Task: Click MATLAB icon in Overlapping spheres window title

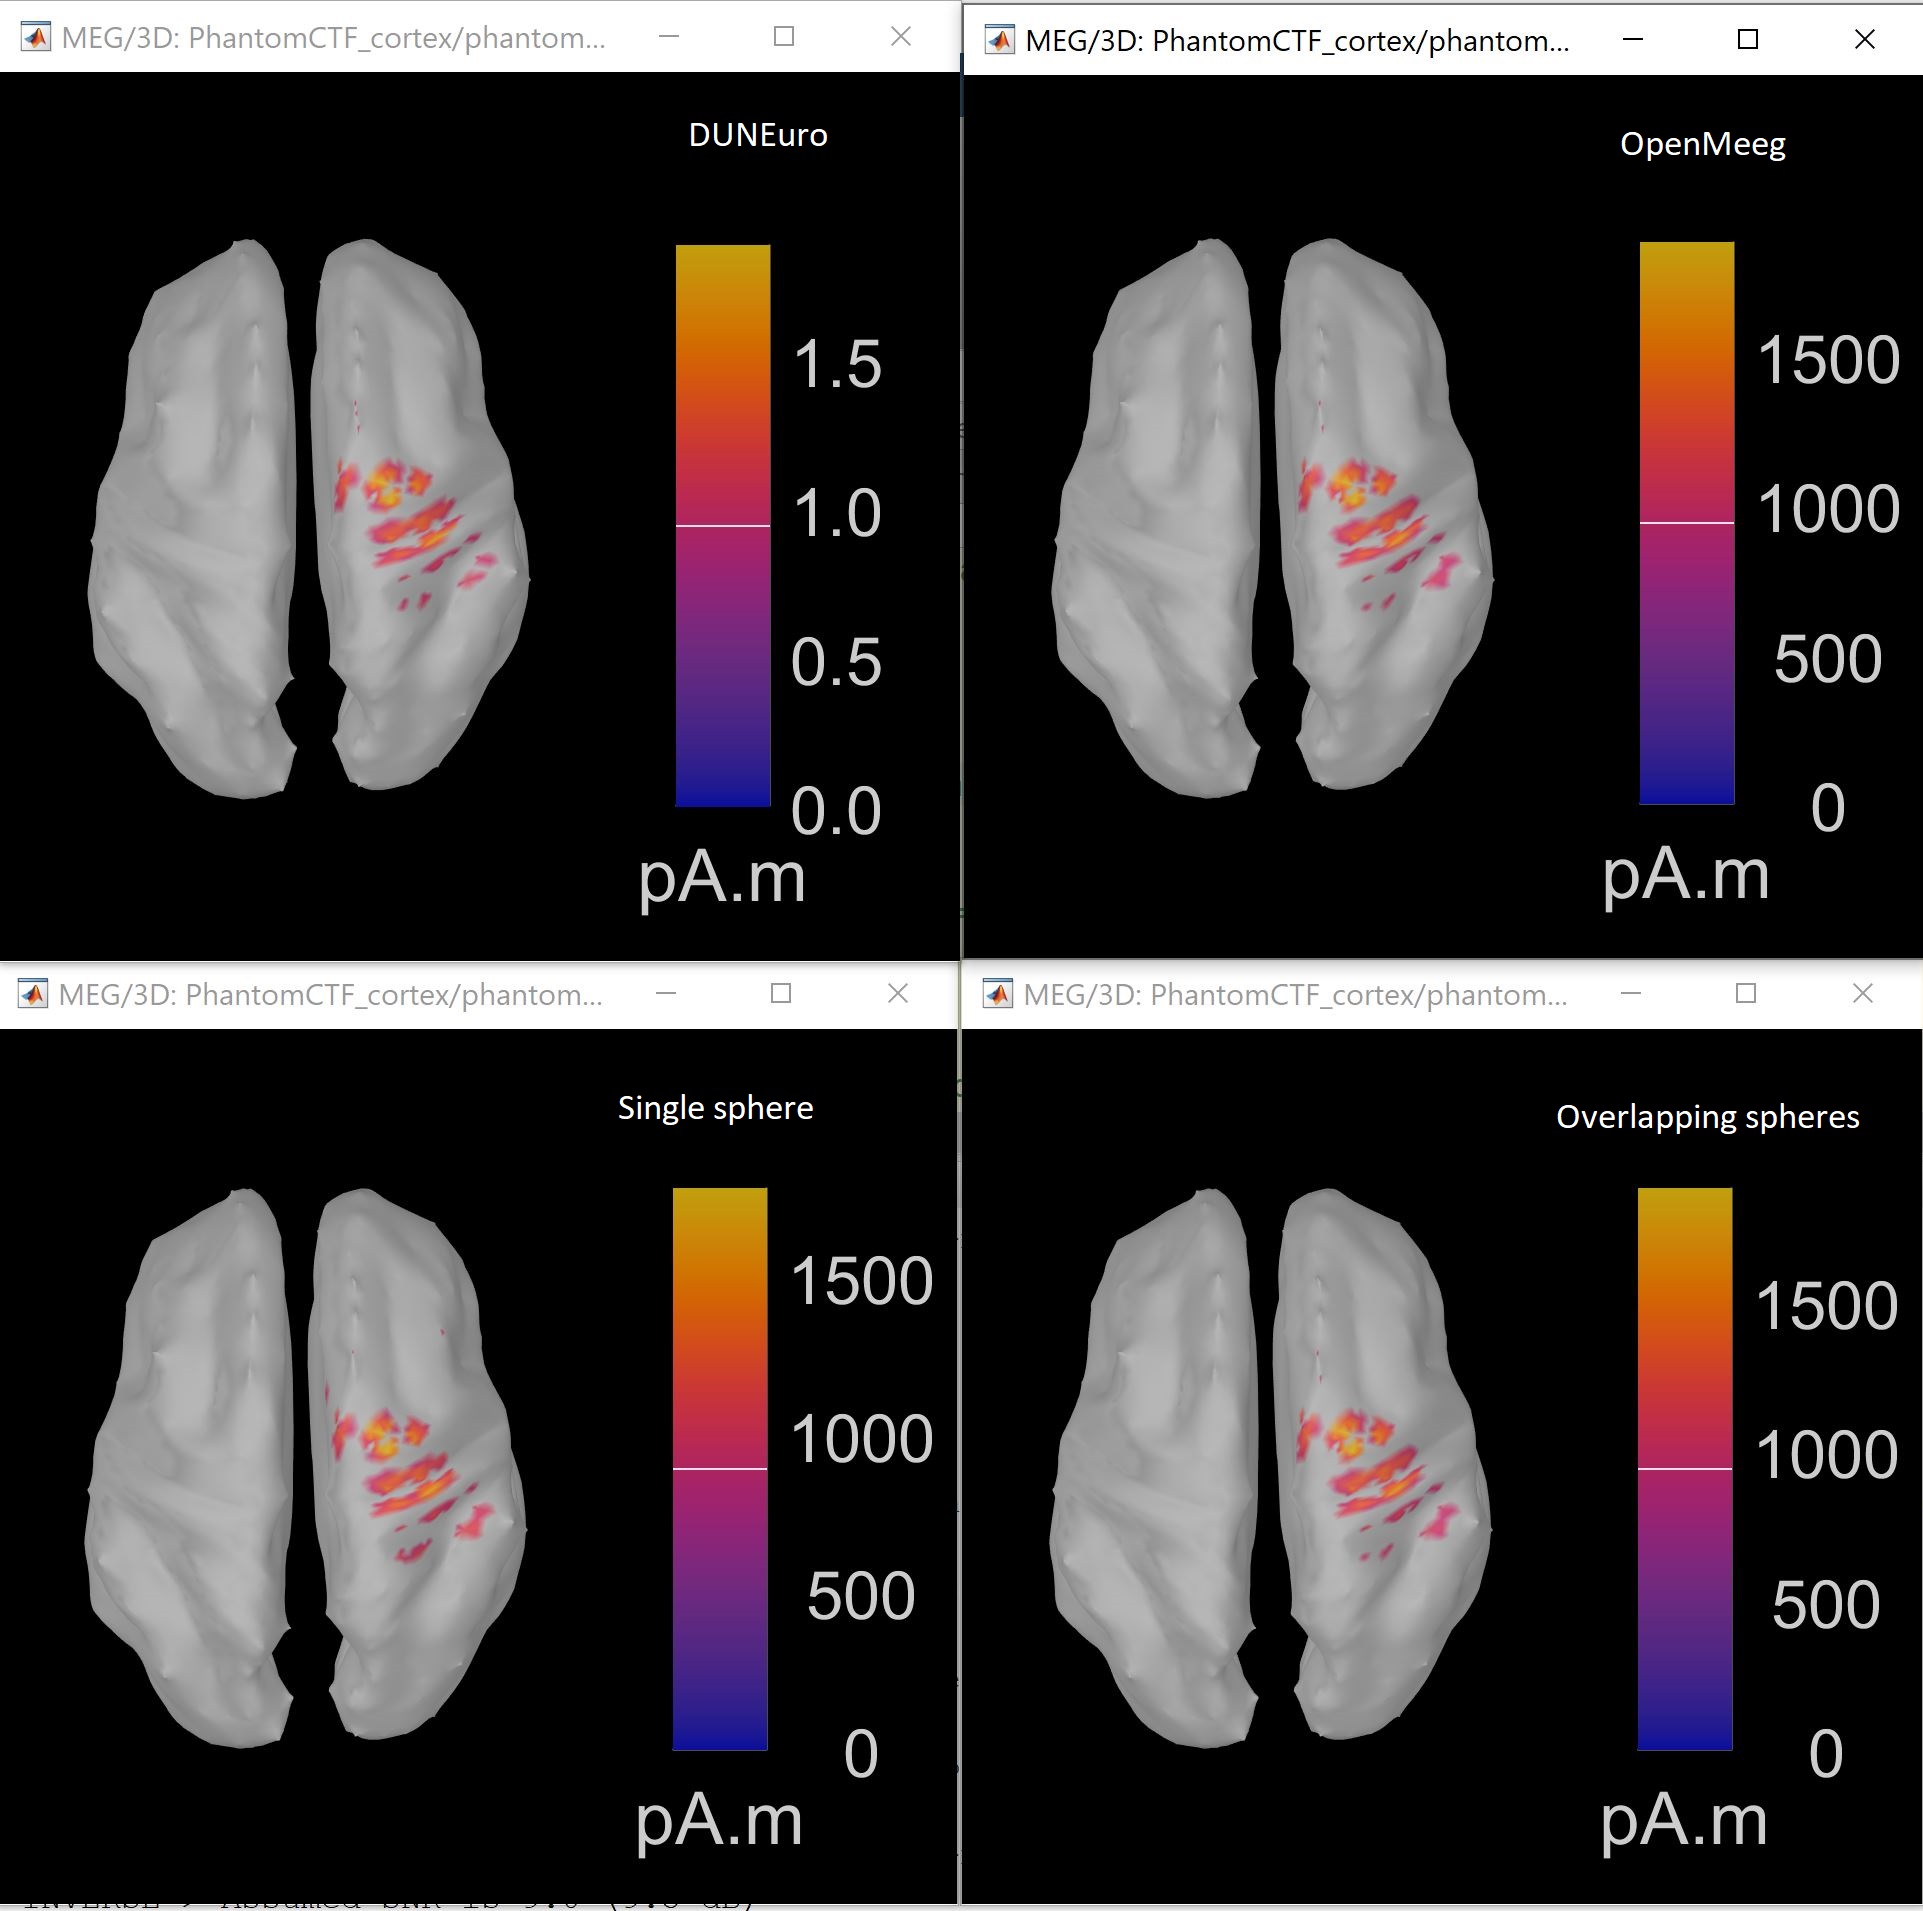Action: 997,994
